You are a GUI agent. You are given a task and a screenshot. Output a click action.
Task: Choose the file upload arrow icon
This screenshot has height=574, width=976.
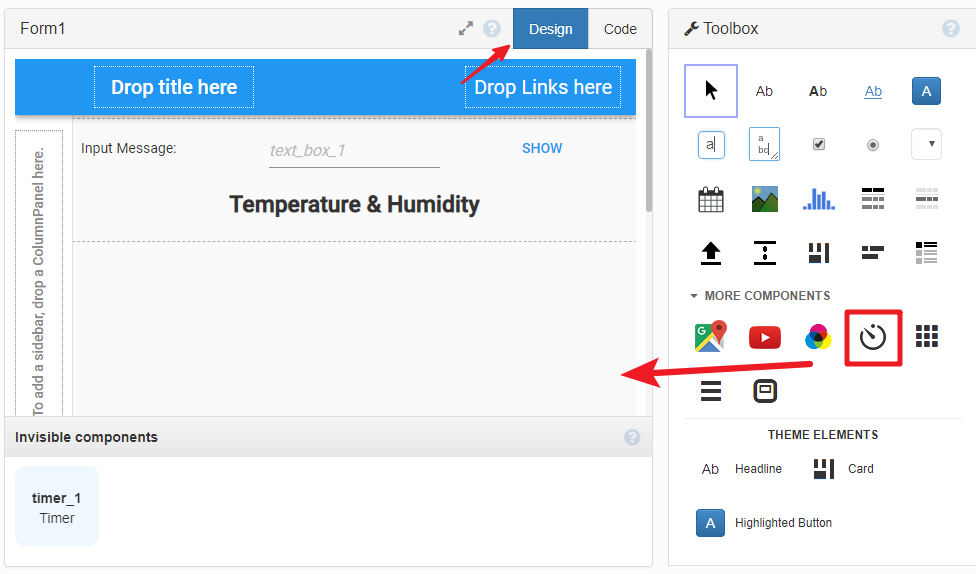(710, 253)
